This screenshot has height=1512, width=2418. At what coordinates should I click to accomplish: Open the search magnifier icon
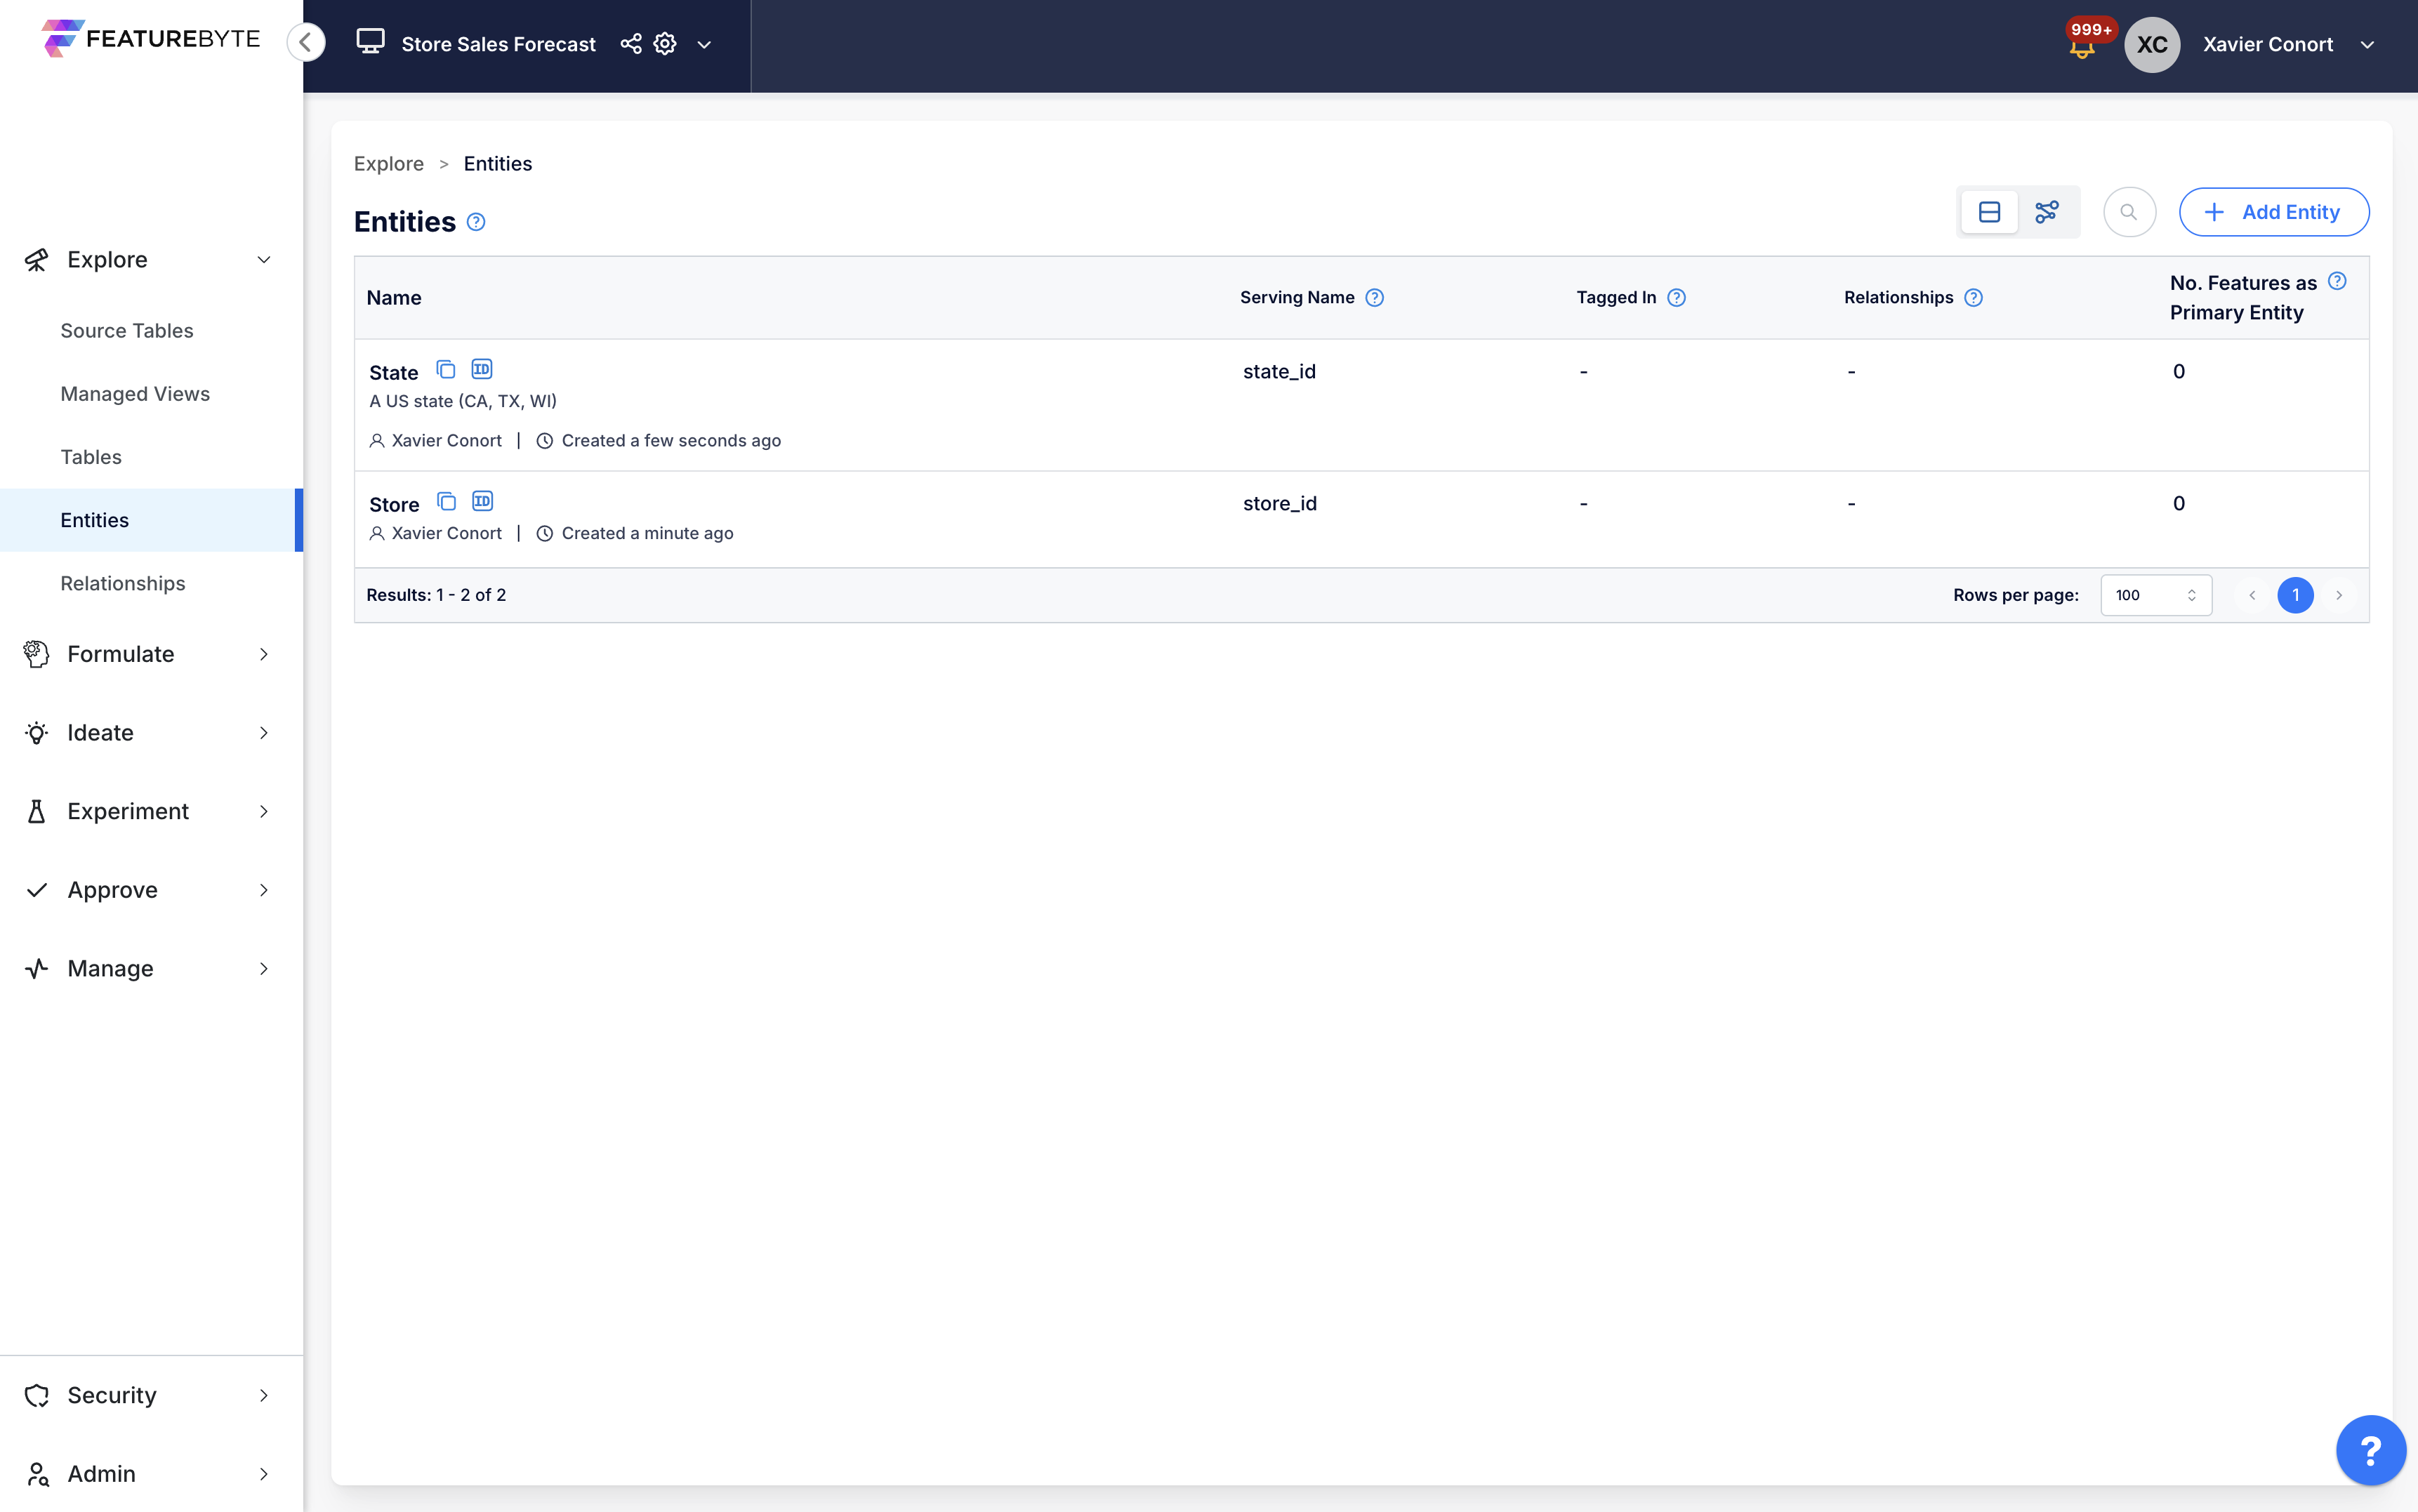[2129, 212]
